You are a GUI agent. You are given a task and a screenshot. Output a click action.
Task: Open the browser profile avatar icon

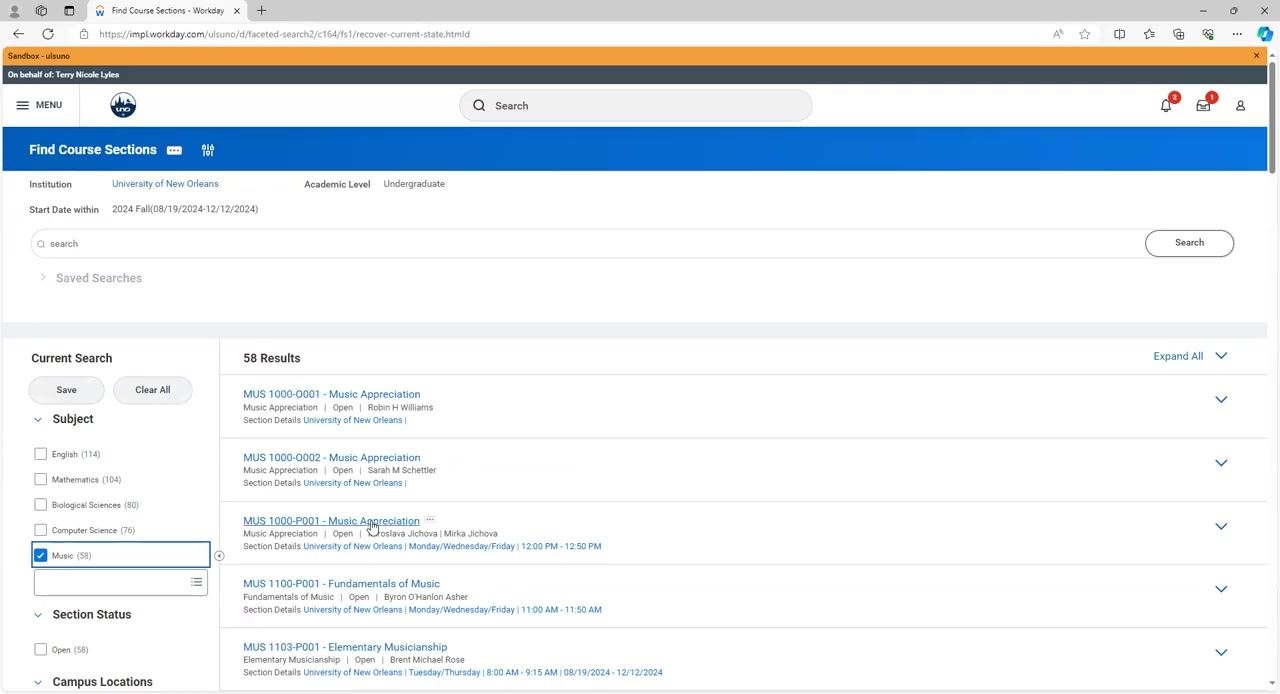(x=14, y=10)
